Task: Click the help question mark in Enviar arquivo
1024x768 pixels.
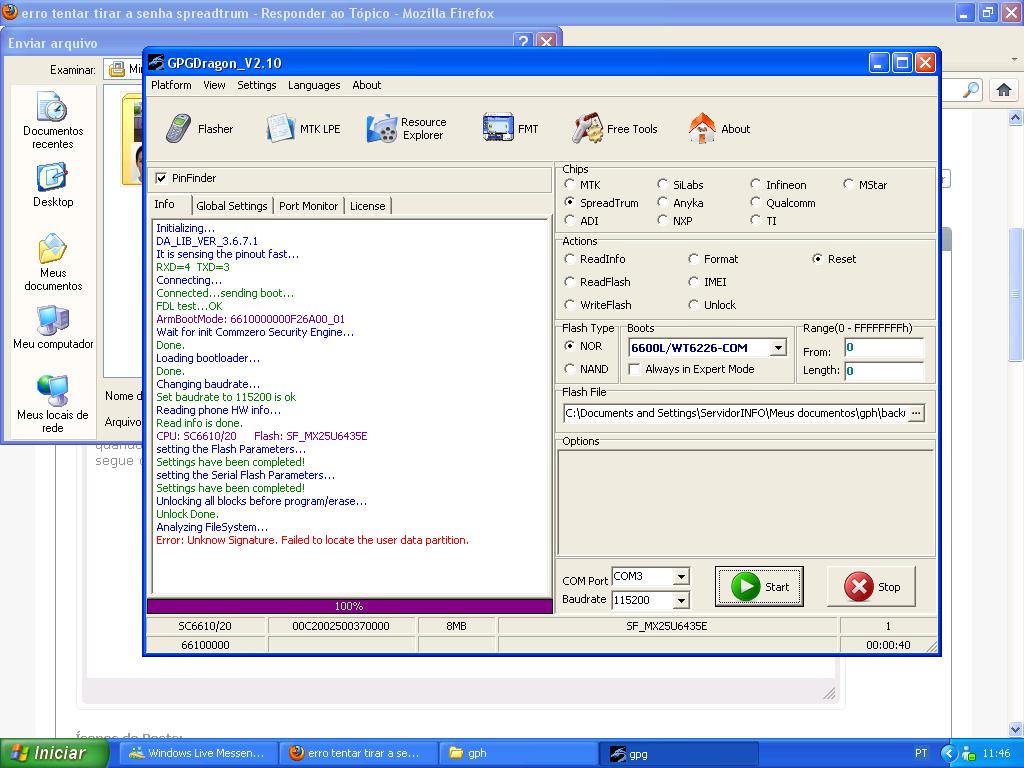Action: 523,42
